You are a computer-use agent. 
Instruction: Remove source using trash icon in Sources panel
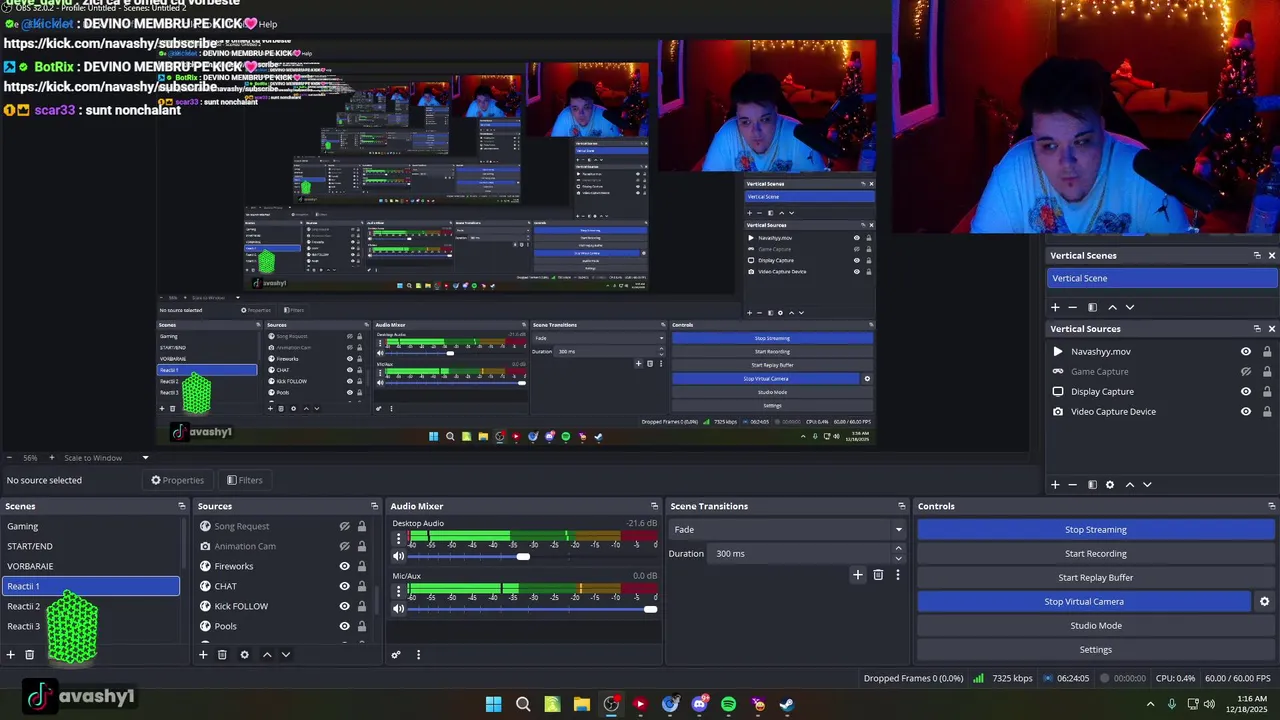[222, 655]
